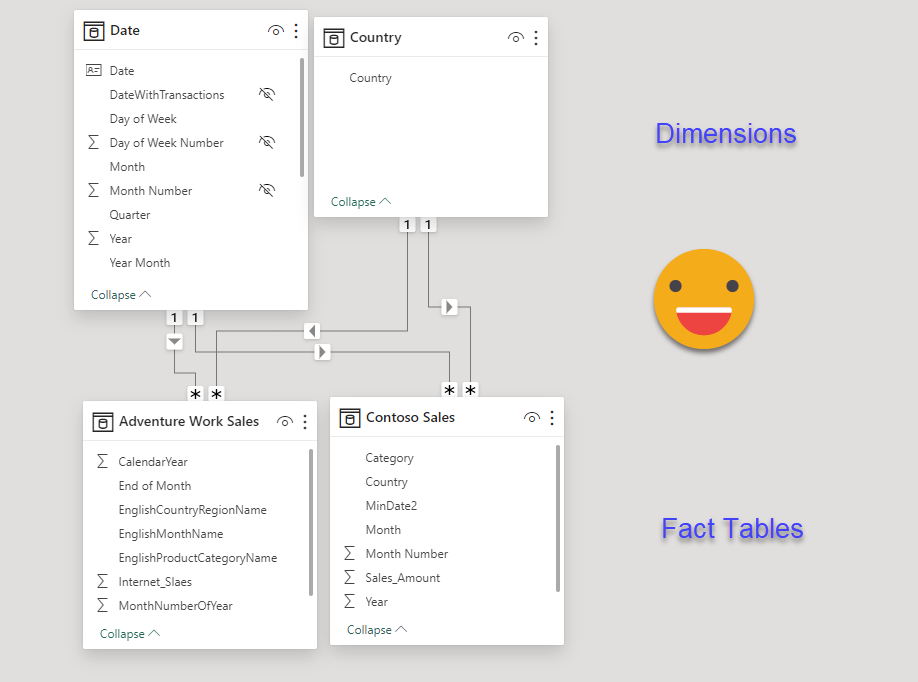Hide the Adventure Work Sales table
This screenshot has height=682, width=918.
285,422
